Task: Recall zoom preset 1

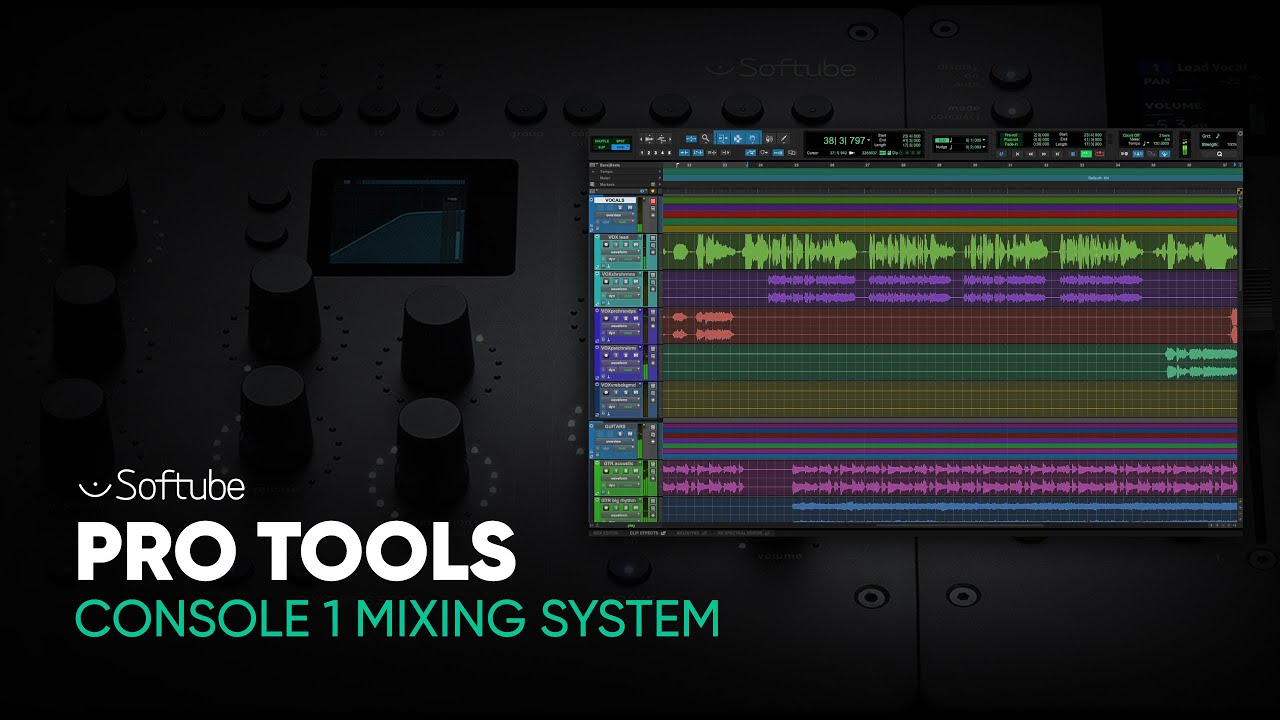Action: pos(642,153)
